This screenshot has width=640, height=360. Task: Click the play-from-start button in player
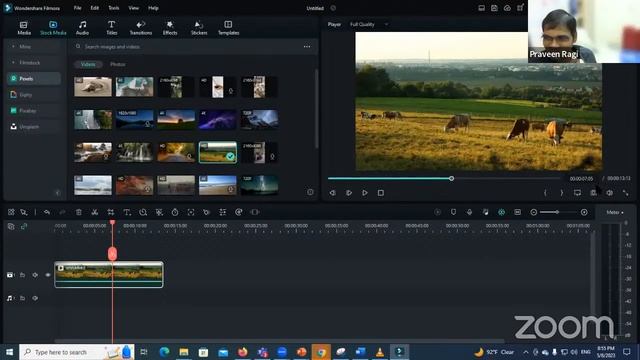tap(349, 193)
